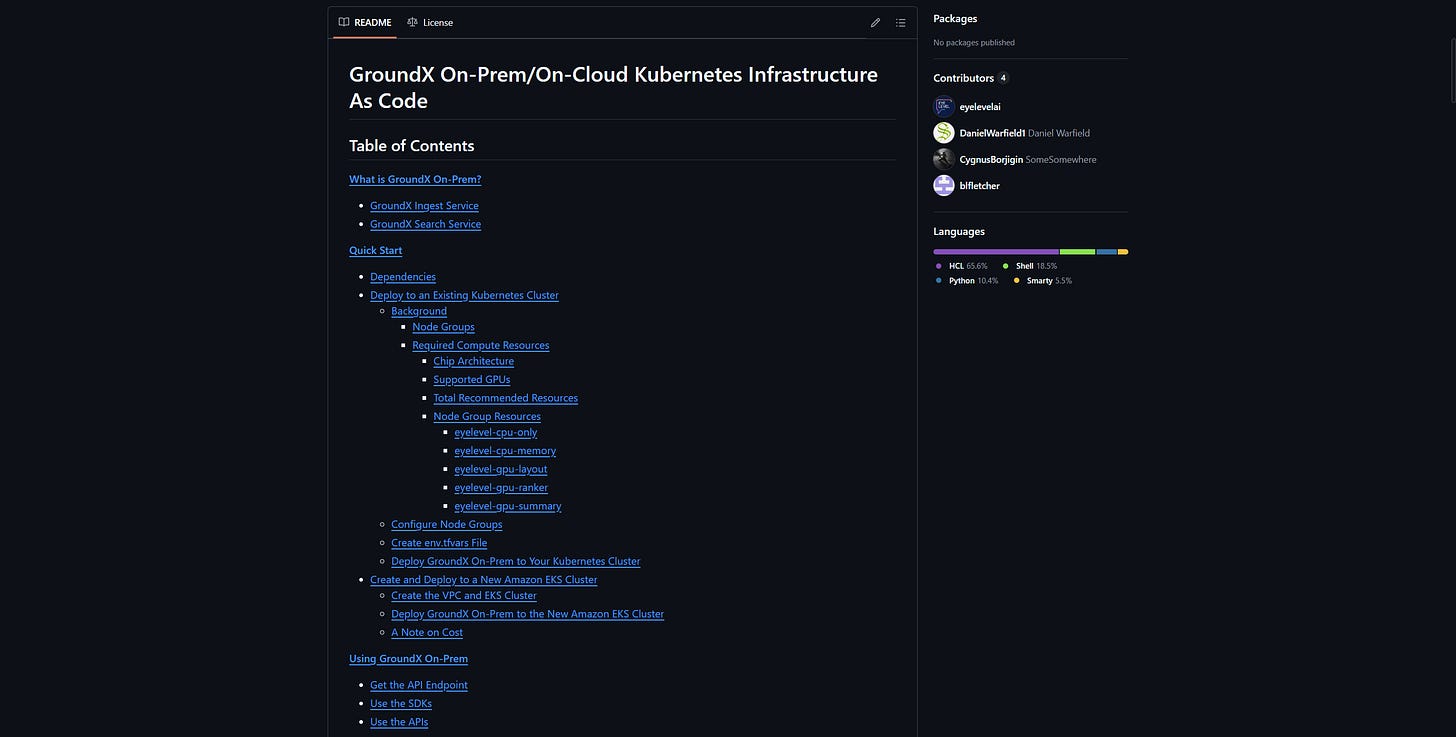
Task: Open 'Deploy GroundX On-Prem to the New Amazon EKS Cluster'
Action: click(x=528, y=614)
